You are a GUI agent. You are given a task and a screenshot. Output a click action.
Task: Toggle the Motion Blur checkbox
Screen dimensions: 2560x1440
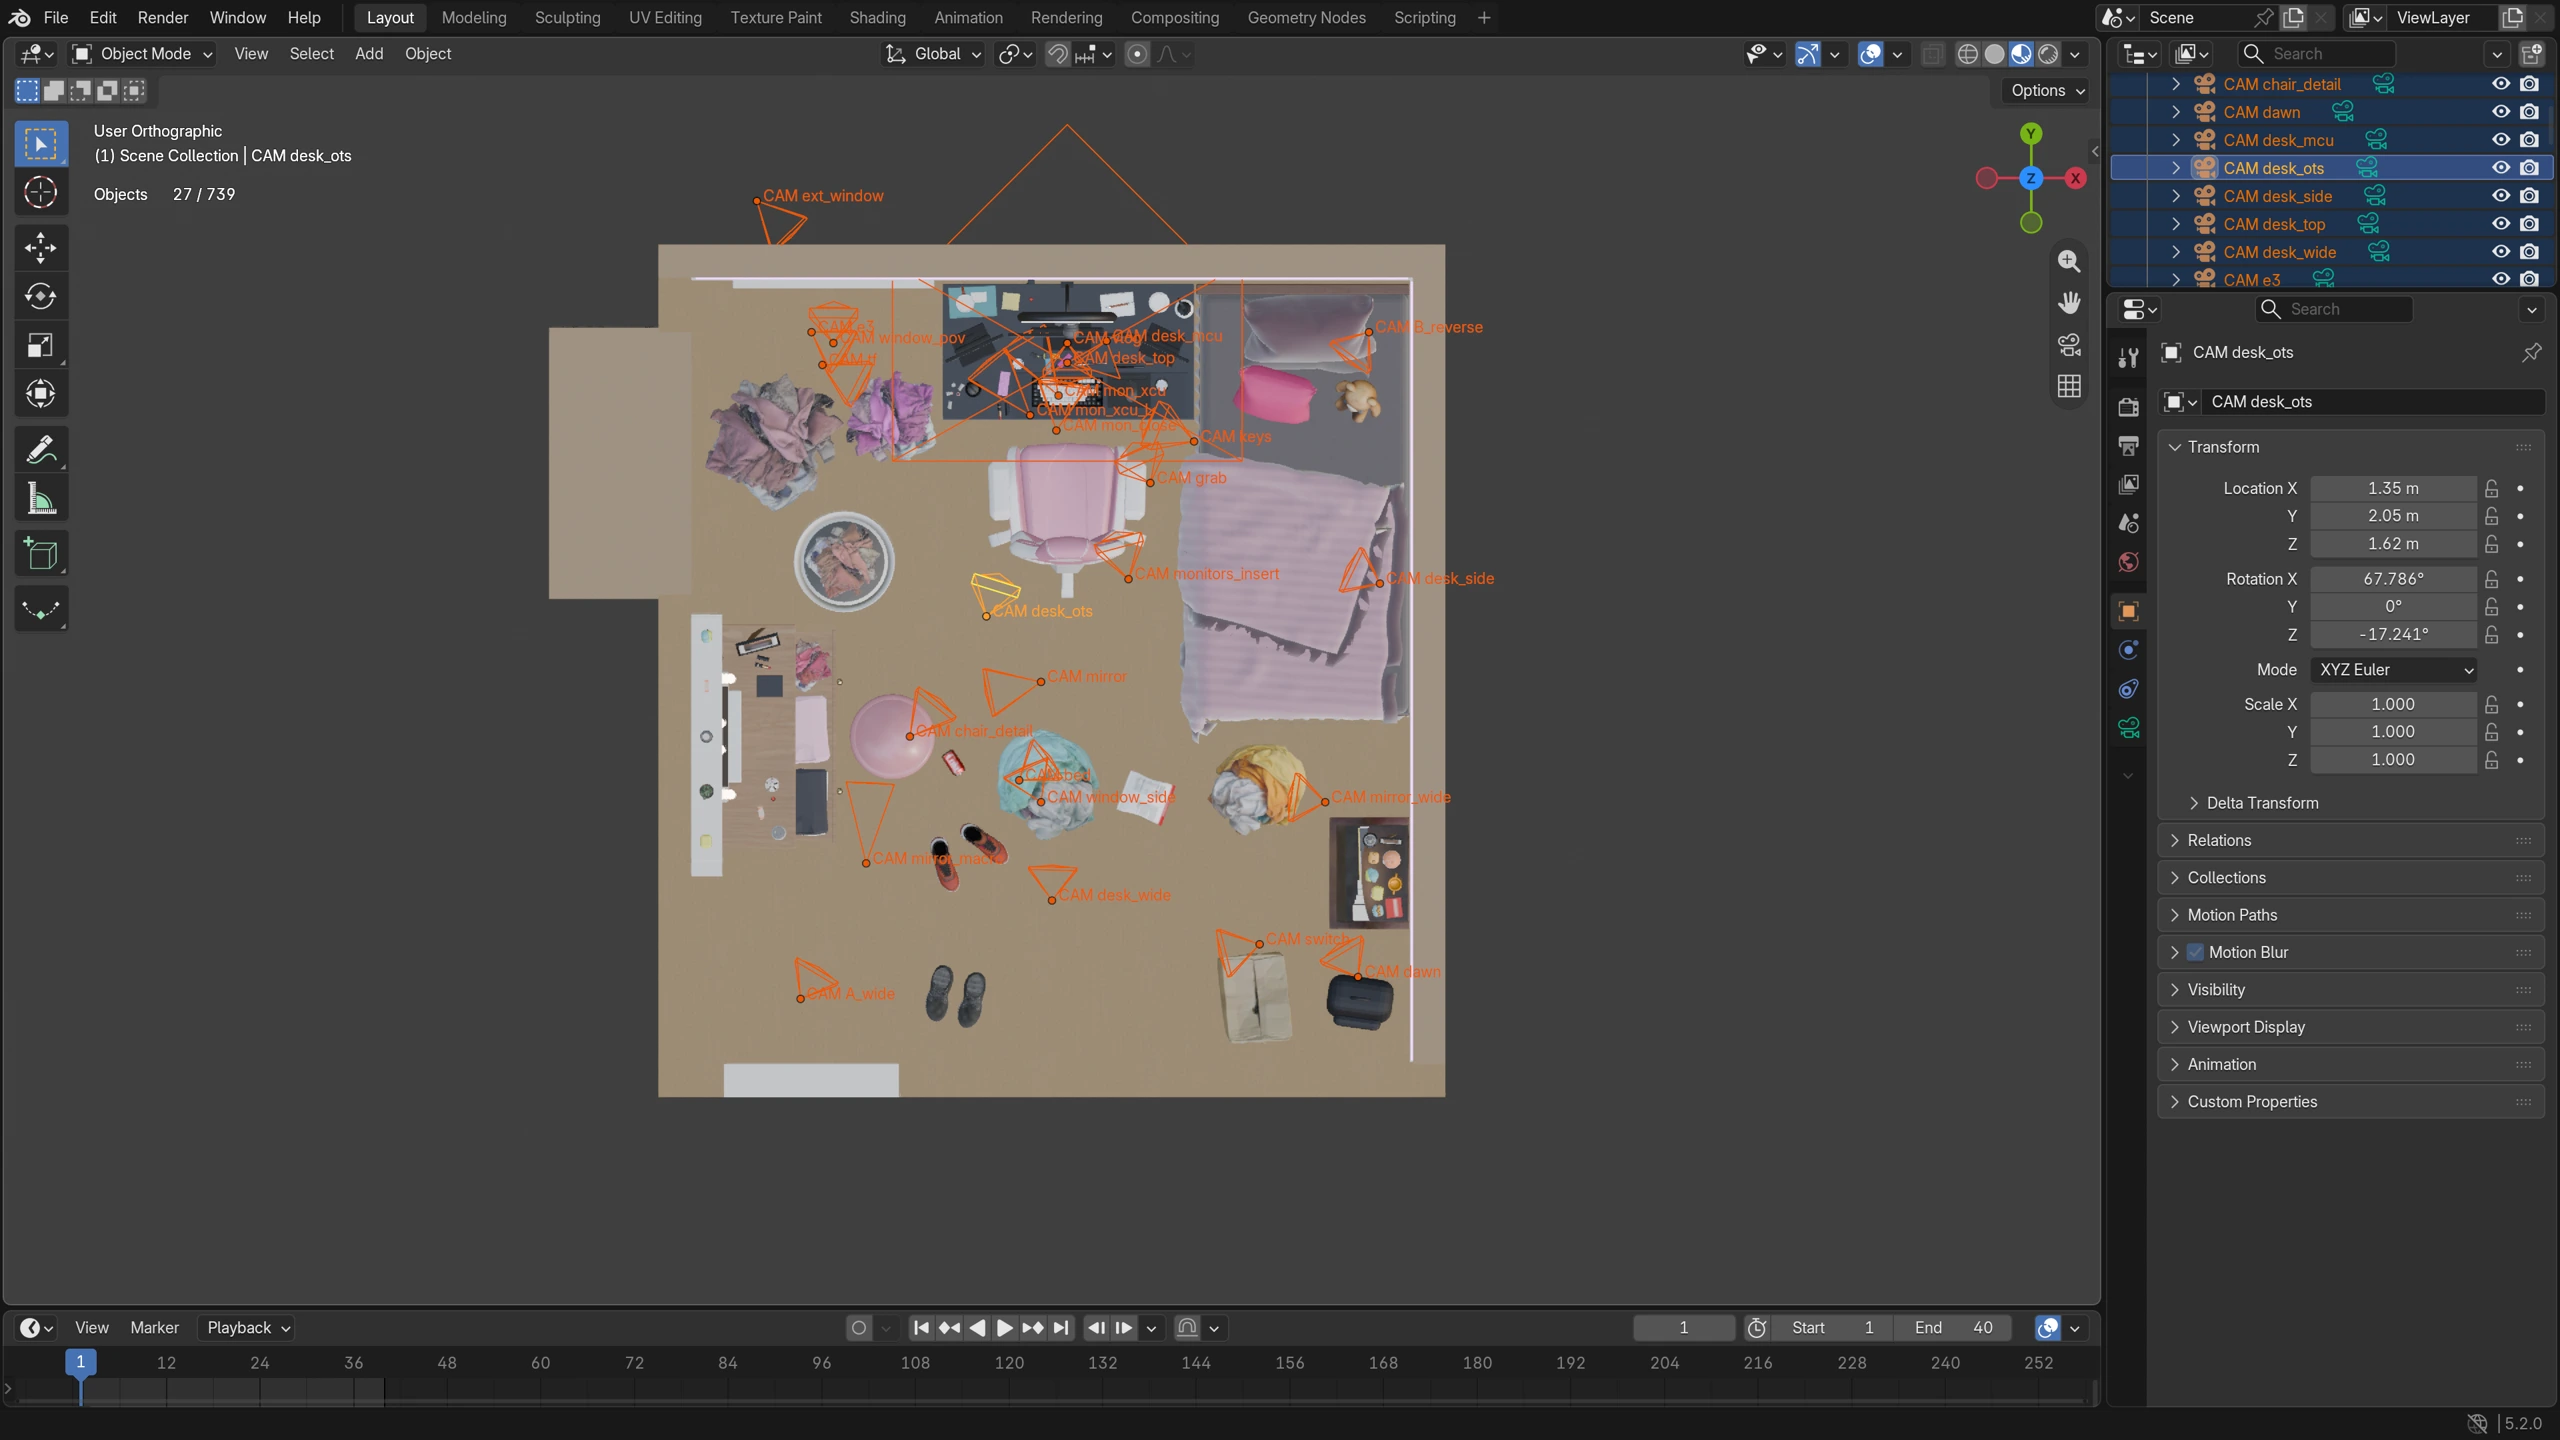[2195, 952]
